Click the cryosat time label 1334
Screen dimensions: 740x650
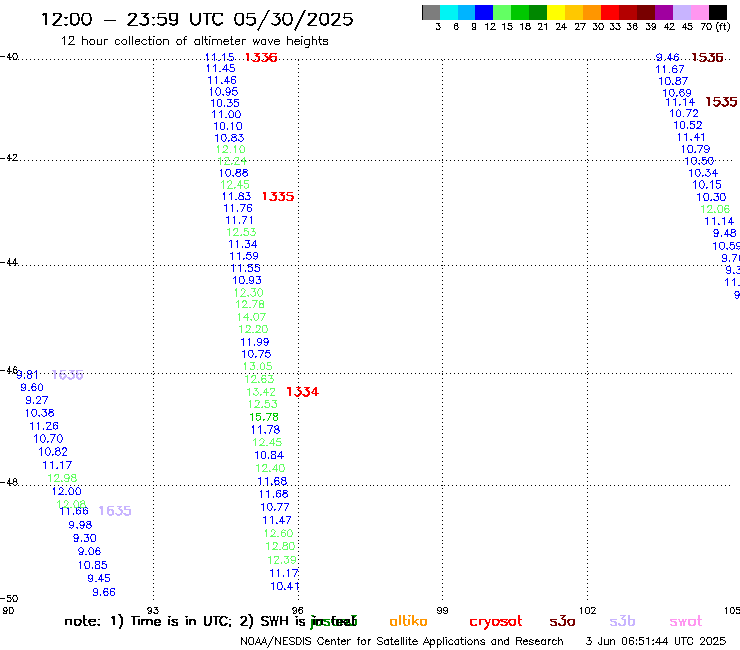[303, 391]
